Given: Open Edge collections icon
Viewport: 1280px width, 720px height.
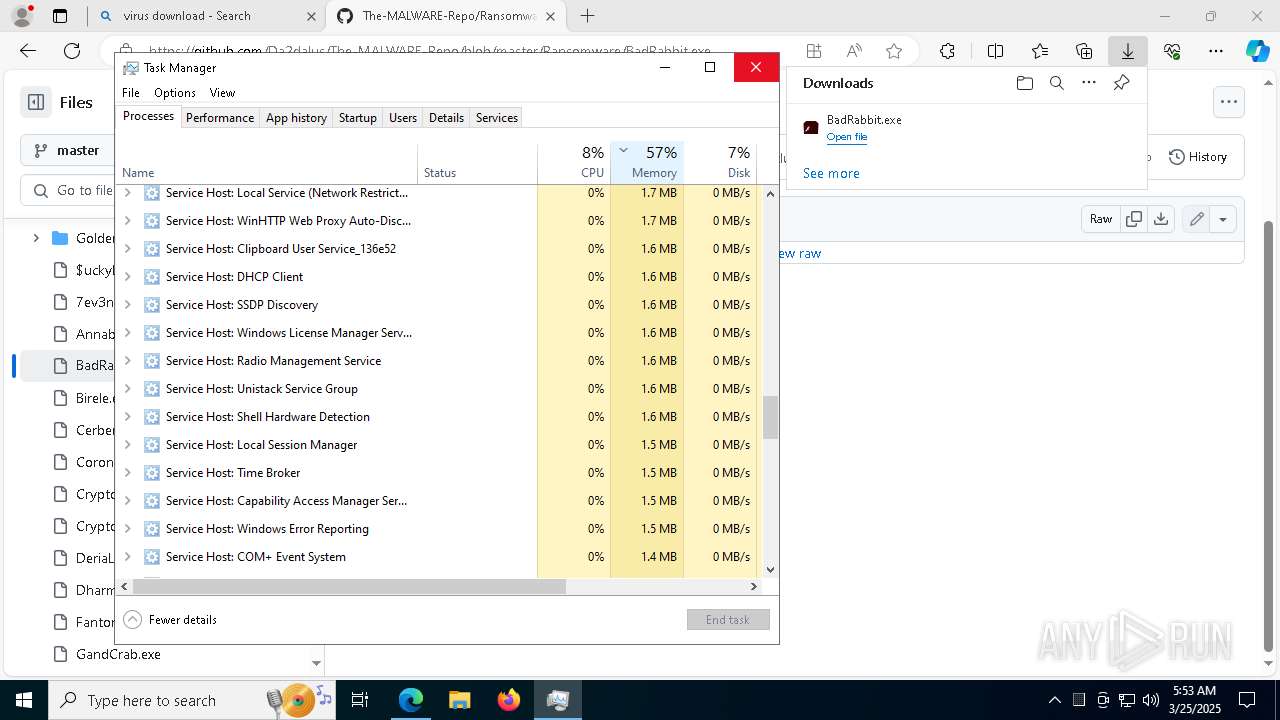Looking at the screenshot, I should click(1084, 51).
